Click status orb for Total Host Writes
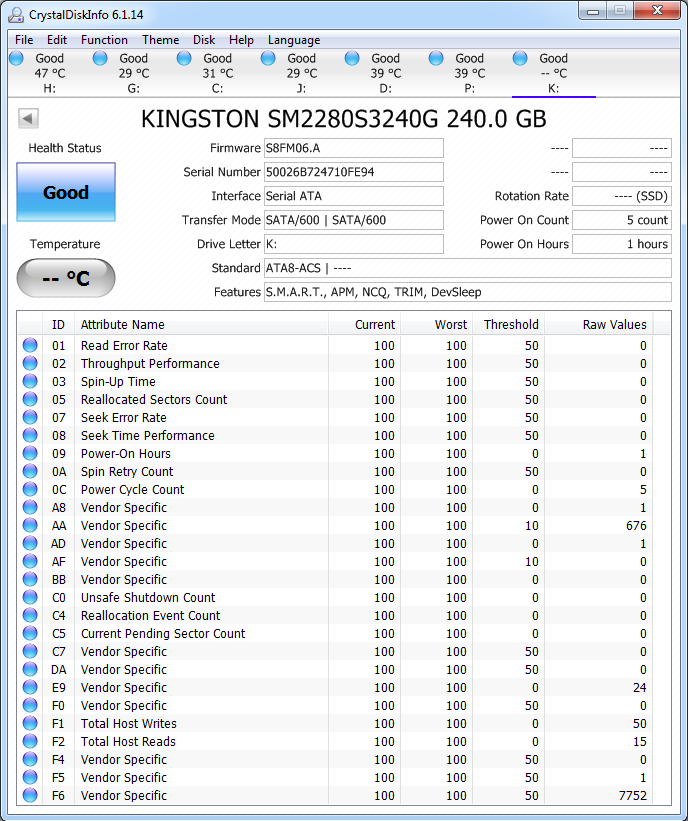The height and width of the screenshot is (821, 688). point(30,724)
